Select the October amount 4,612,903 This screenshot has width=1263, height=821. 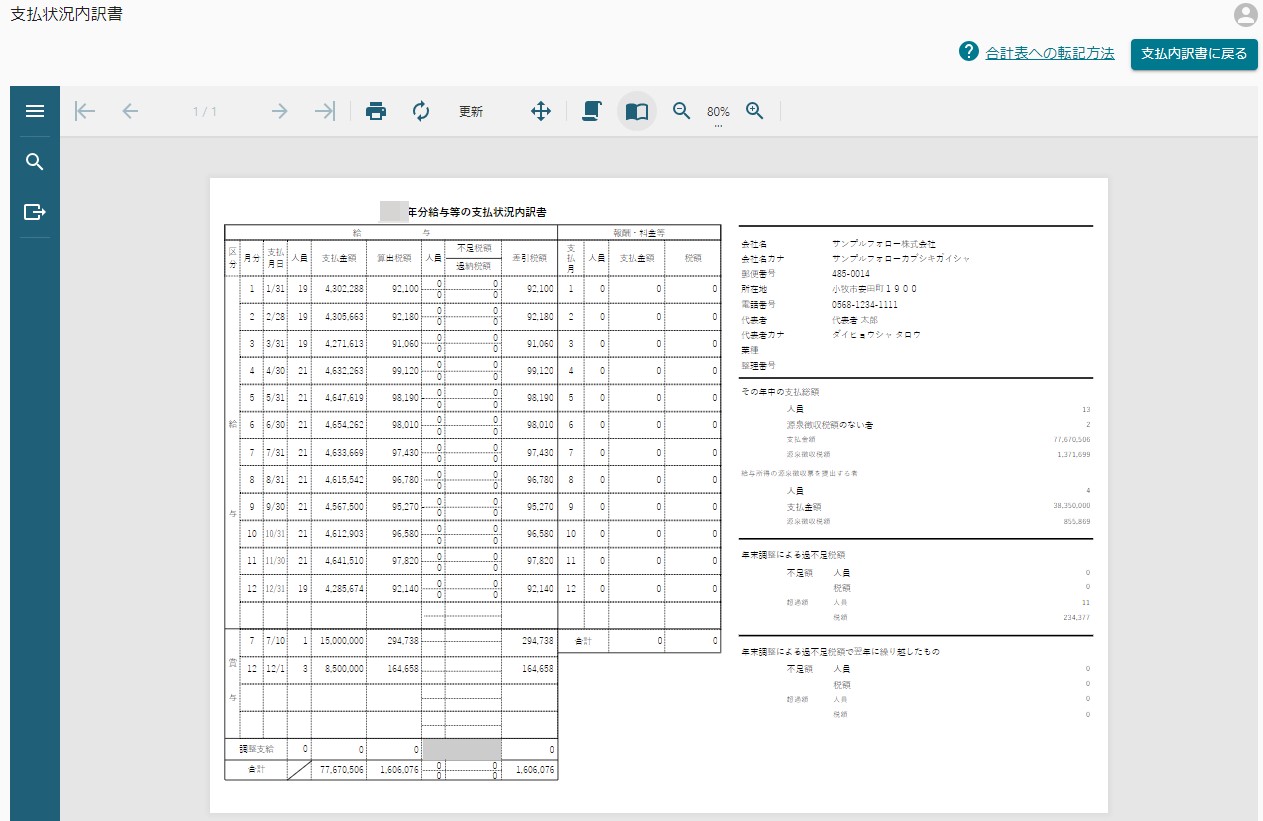[343, 534]
